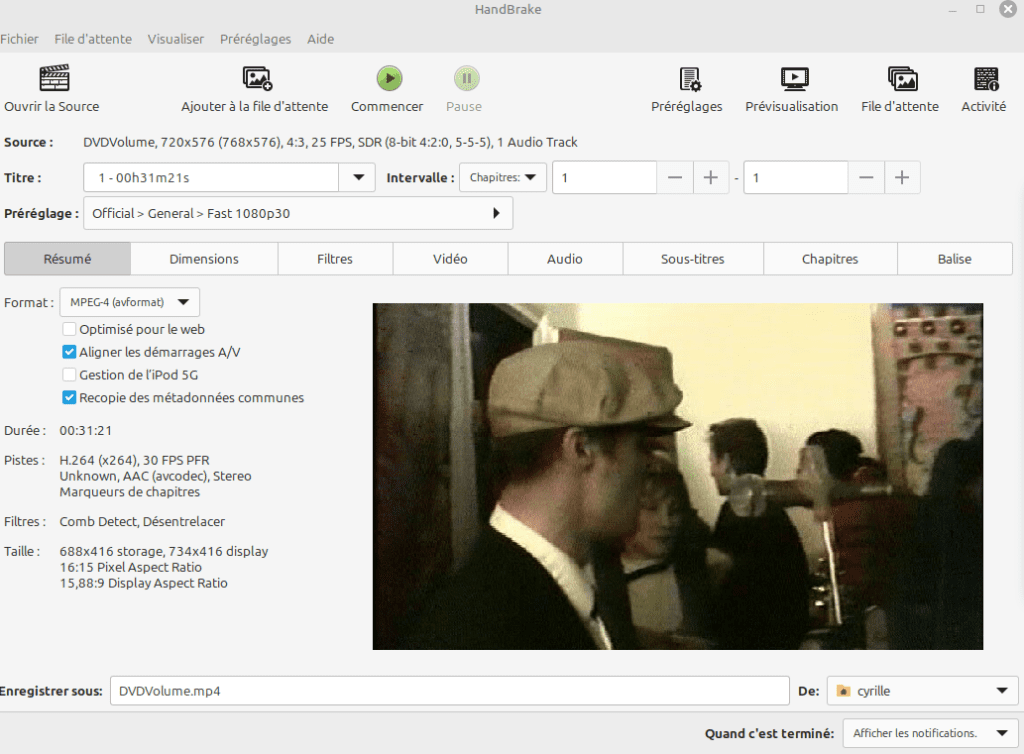Open the Préréglages presets icon
The image size is (1024, 754).
(x=688, y=79)
